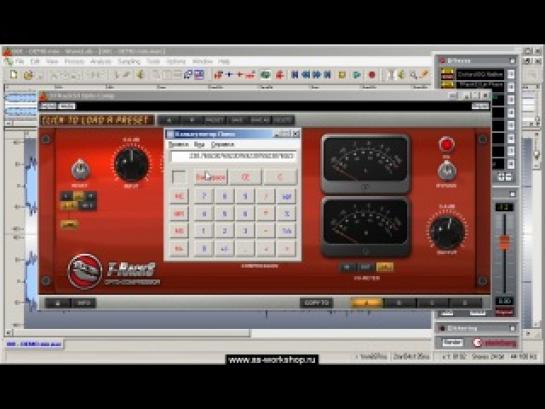Open the Process menu
Viewport: 545px width, 409px height.
coord(74,61)
